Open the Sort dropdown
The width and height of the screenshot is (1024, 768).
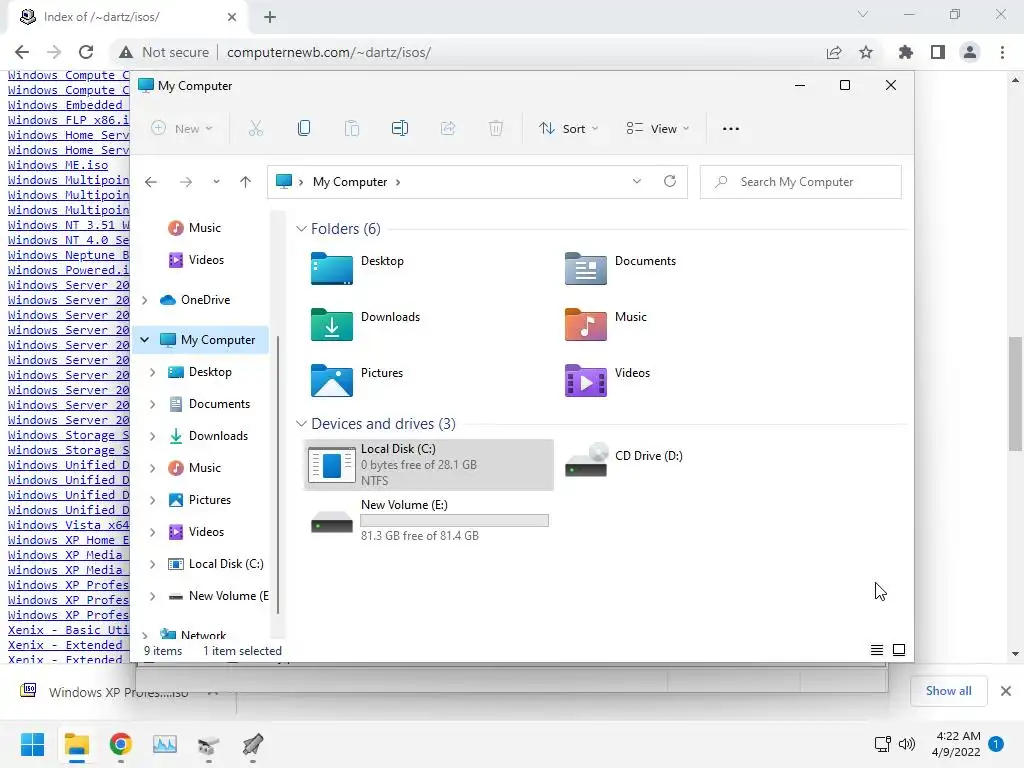[568, 129]
